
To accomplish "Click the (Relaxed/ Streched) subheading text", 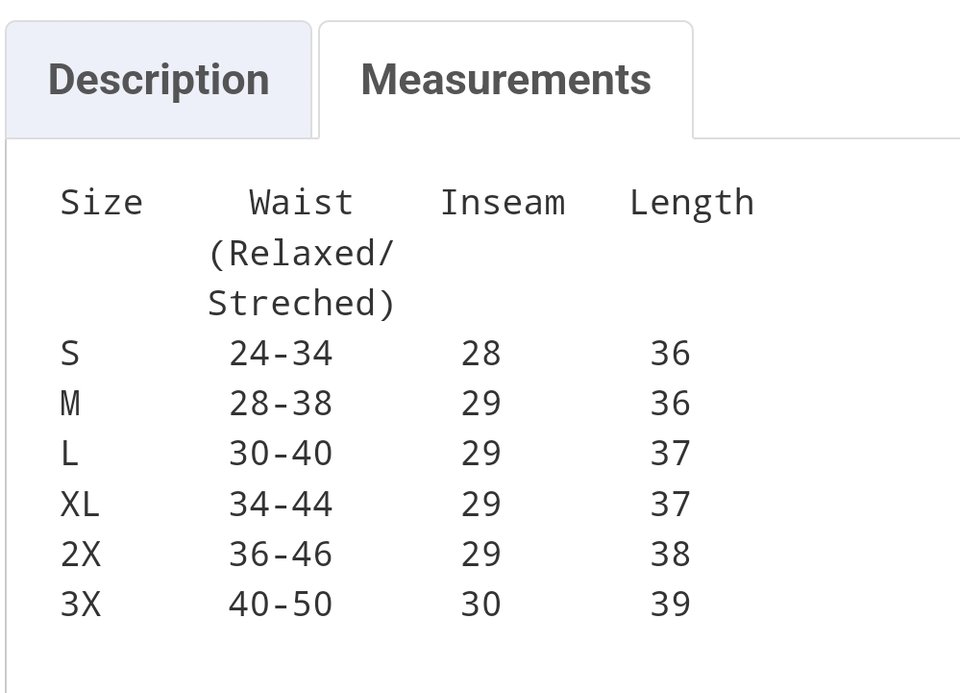I will [301, 279].
